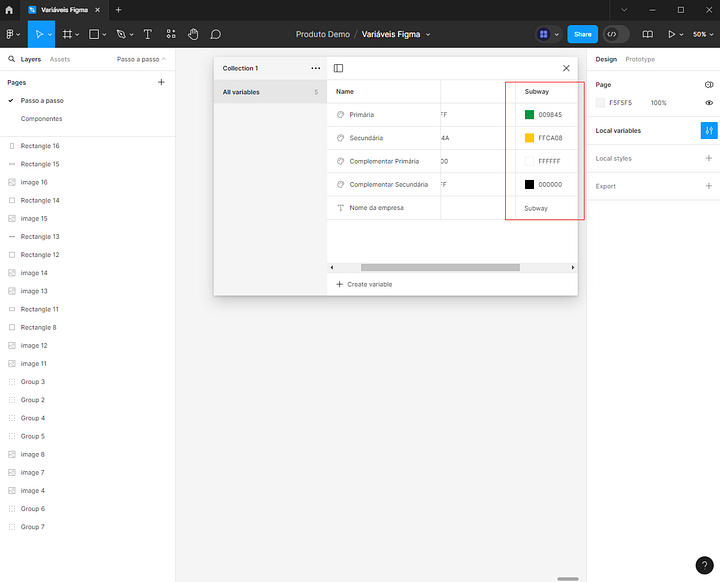Select the Text tool
This screenshot has width=720, height=582.
147,34
